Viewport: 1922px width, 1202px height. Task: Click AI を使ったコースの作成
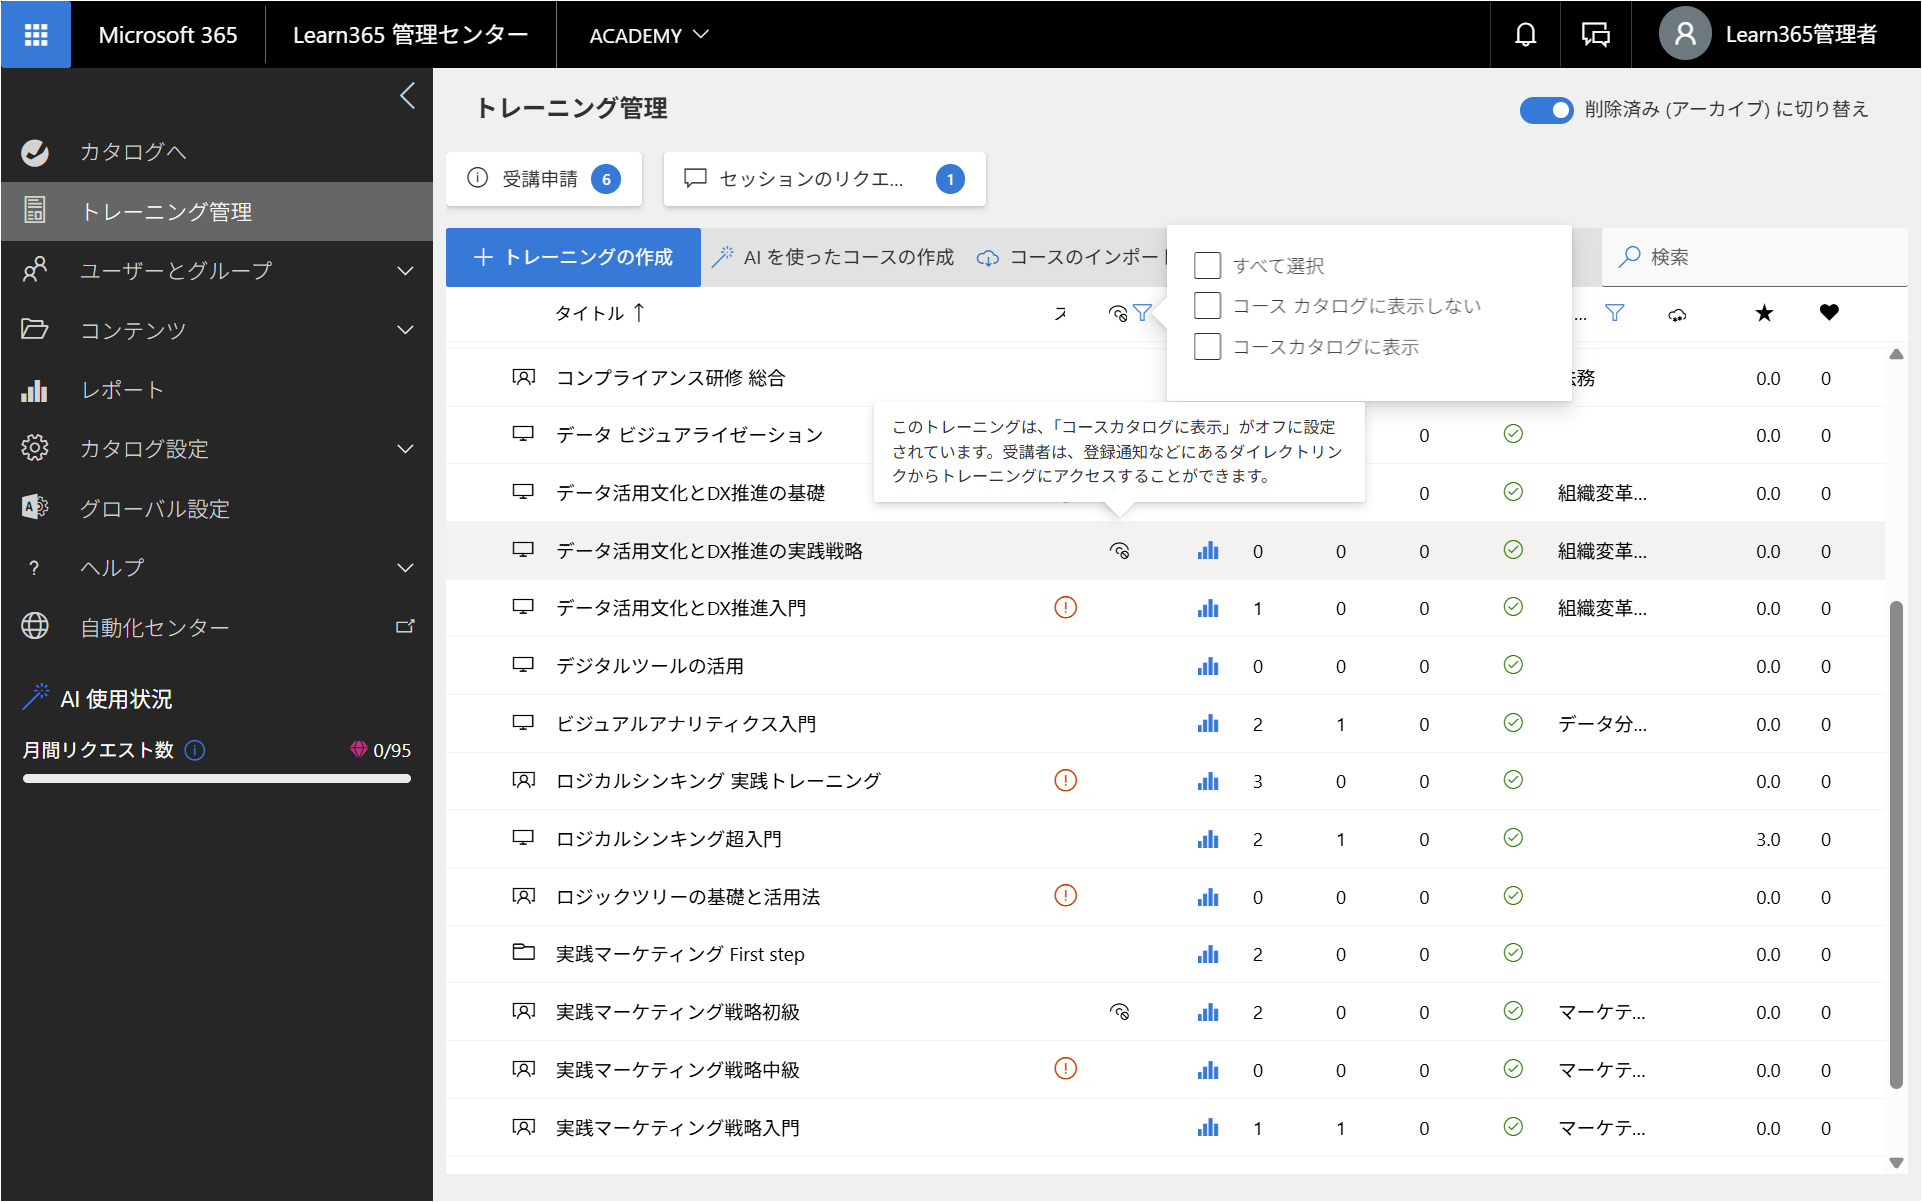[x=833, y=257]
